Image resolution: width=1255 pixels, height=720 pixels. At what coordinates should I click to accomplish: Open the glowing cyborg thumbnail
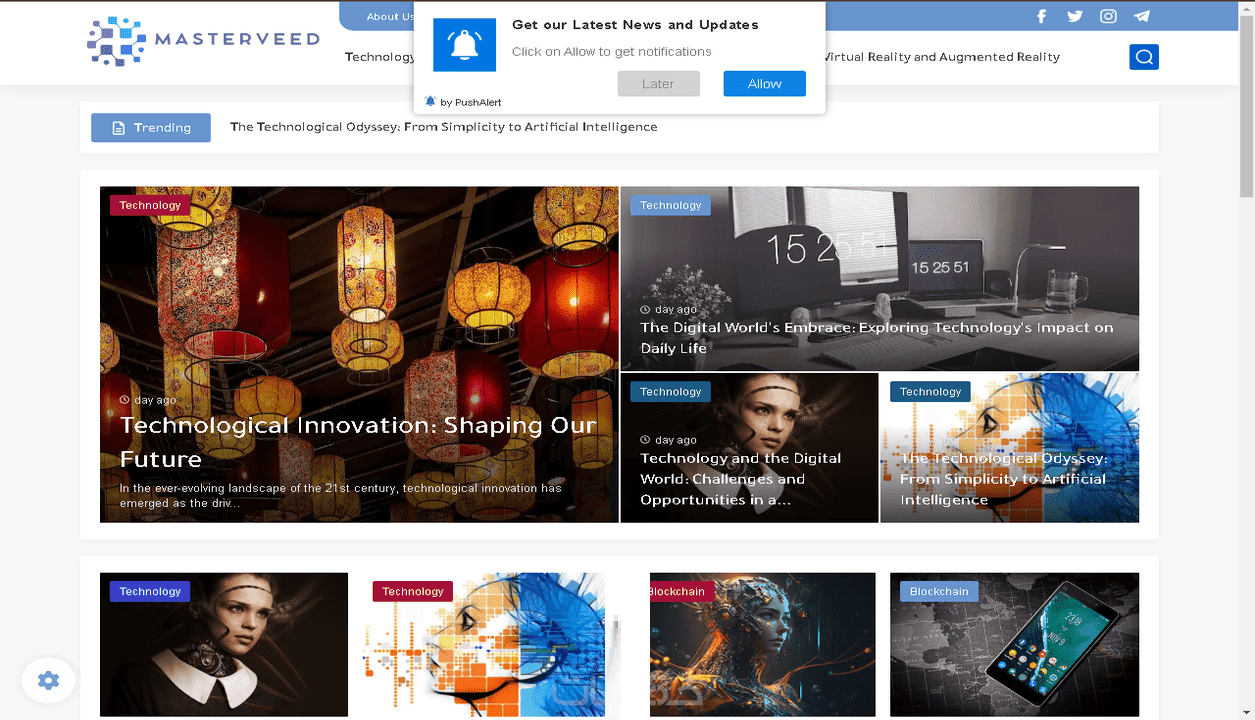762,645
